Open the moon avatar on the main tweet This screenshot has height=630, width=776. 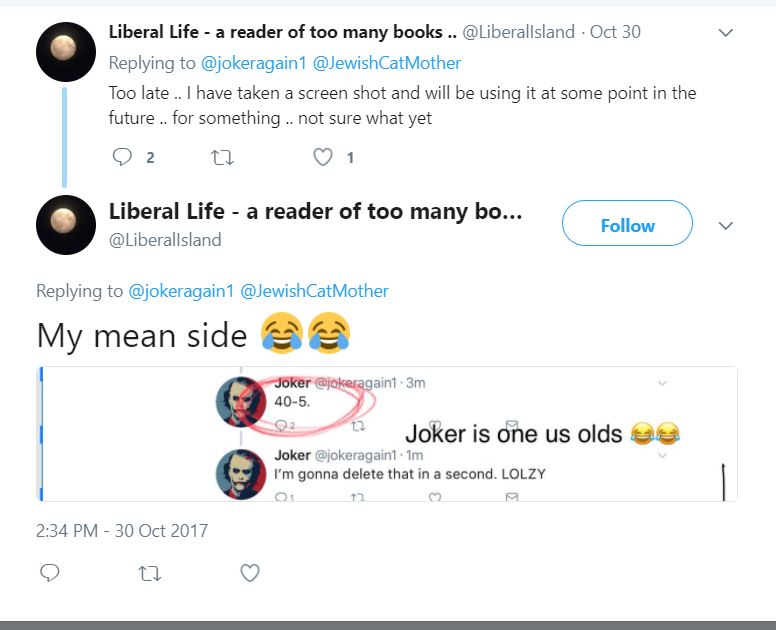point(66,225)
